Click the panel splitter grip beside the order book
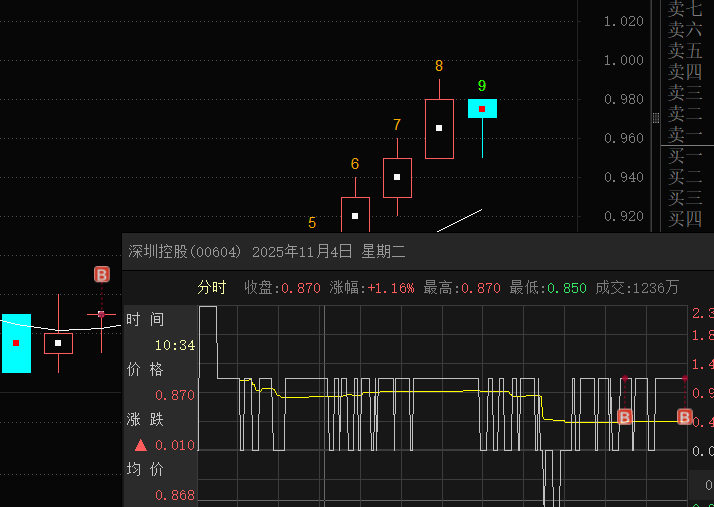 [656, 118]
